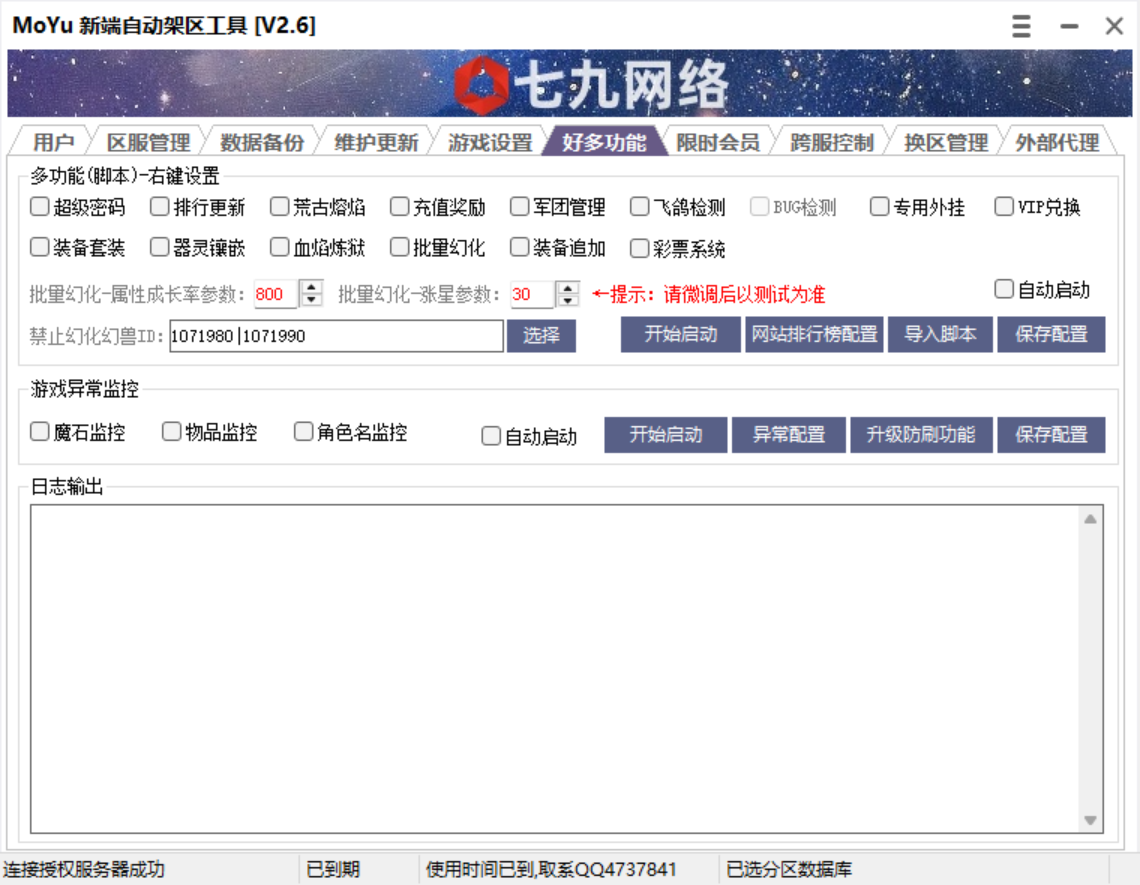Switch to the 游戏设置 tab
This screenshot has height=885, width=1140.
coord(491,143)
